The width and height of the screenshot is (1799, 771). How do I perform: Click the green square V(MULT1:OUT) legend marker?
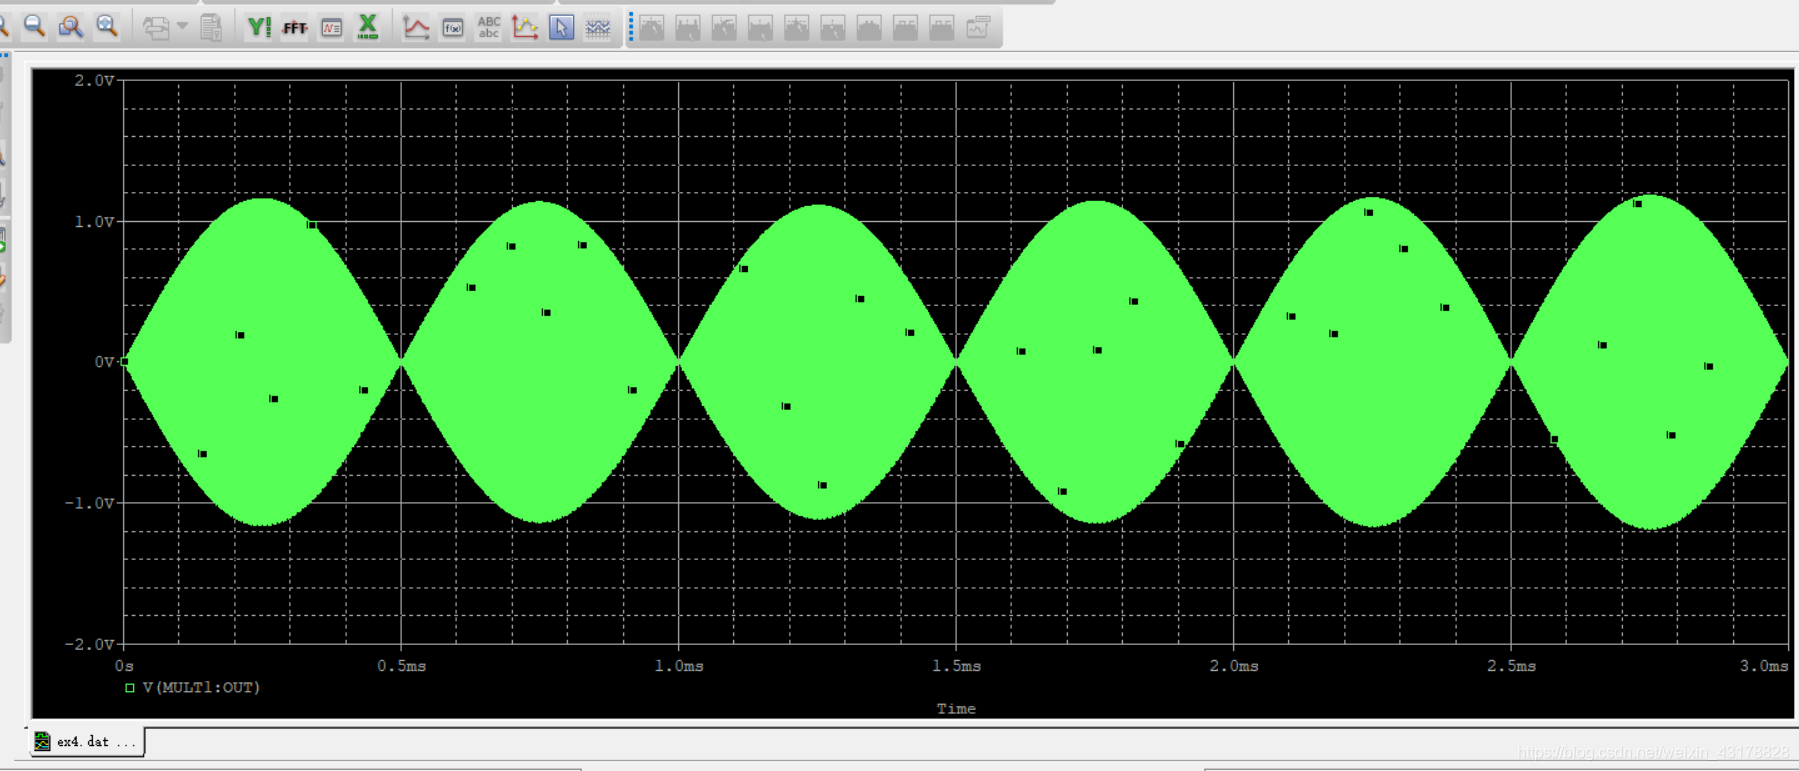pos(129,687)
